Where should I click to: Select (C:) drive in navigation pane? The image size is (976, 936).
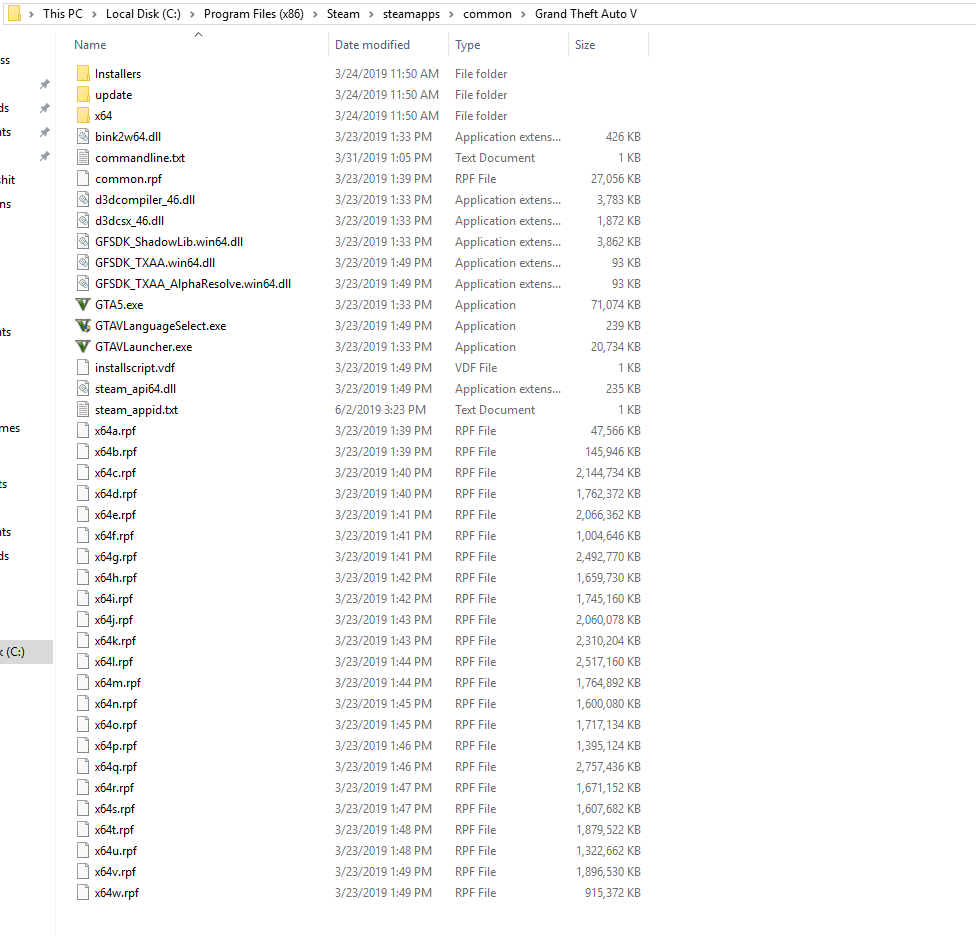[x=26, y=652]
